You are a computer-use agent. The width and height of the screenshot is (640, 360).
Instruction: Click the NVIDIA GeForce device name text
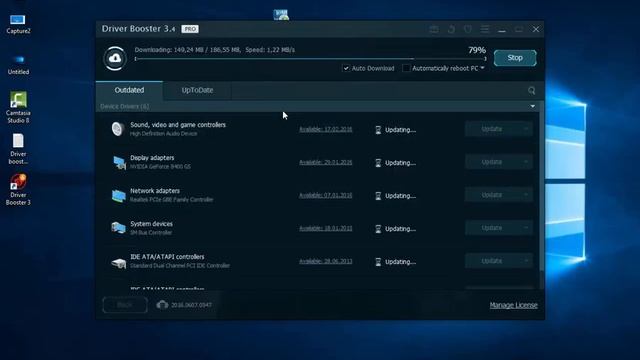(160, 167)
